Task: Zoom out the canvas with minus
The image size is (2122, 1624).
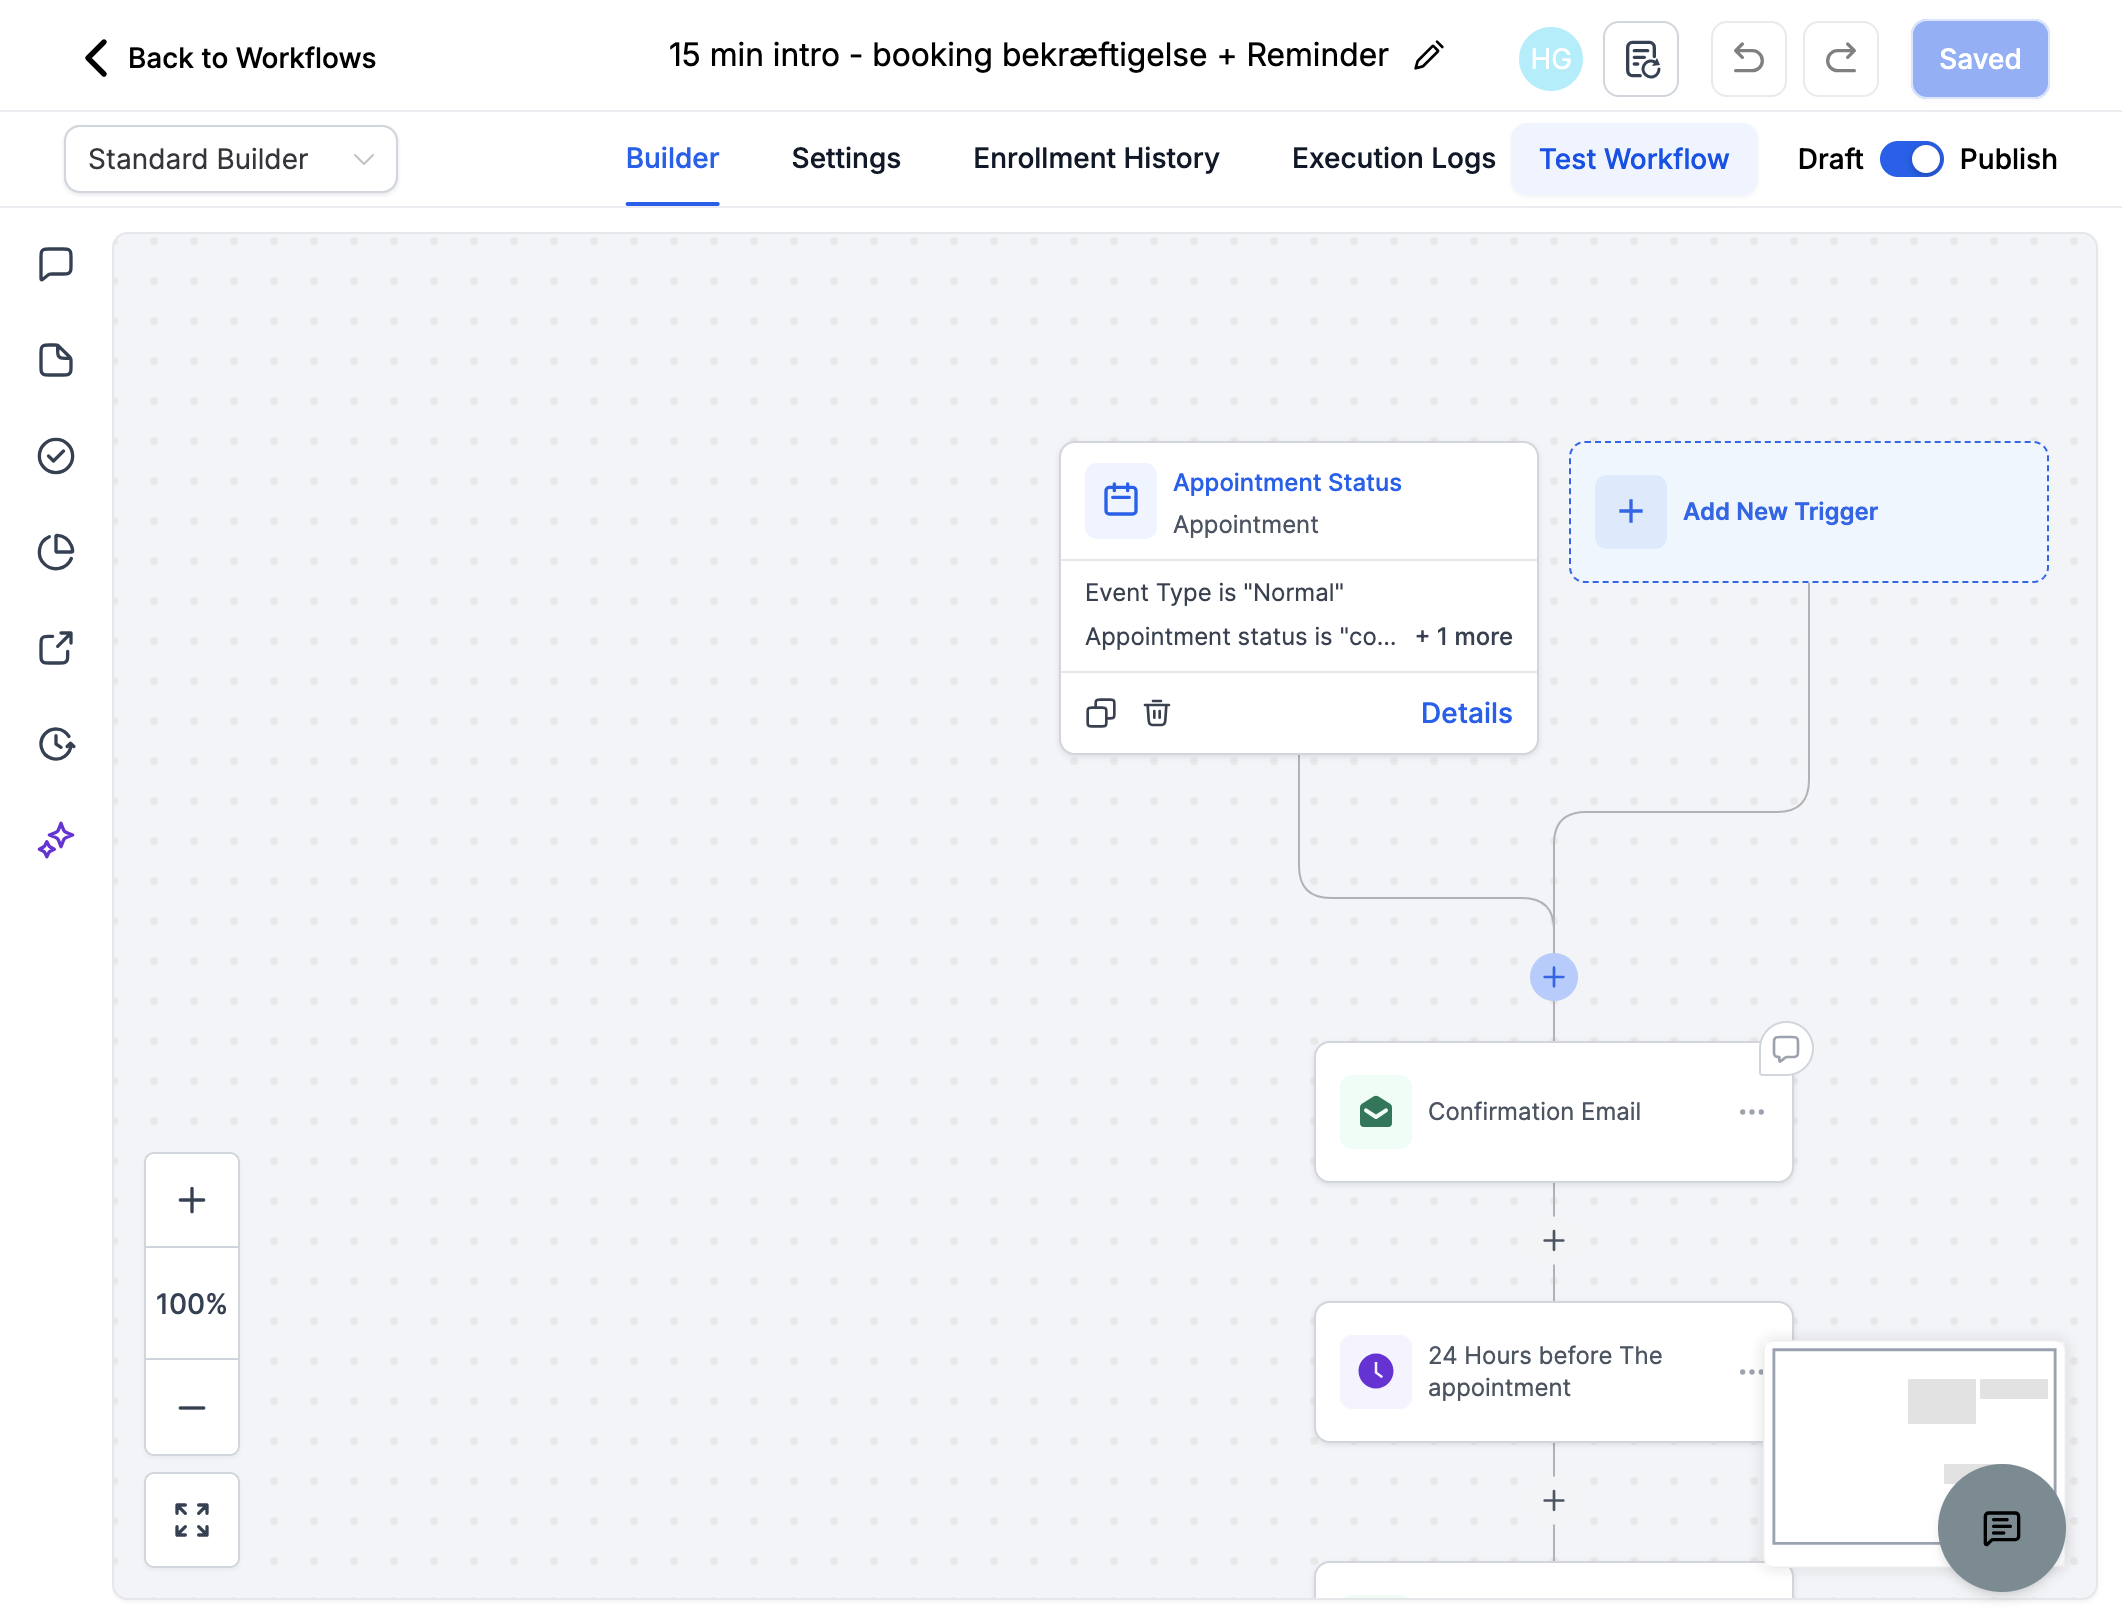Action: (192, 1408)
